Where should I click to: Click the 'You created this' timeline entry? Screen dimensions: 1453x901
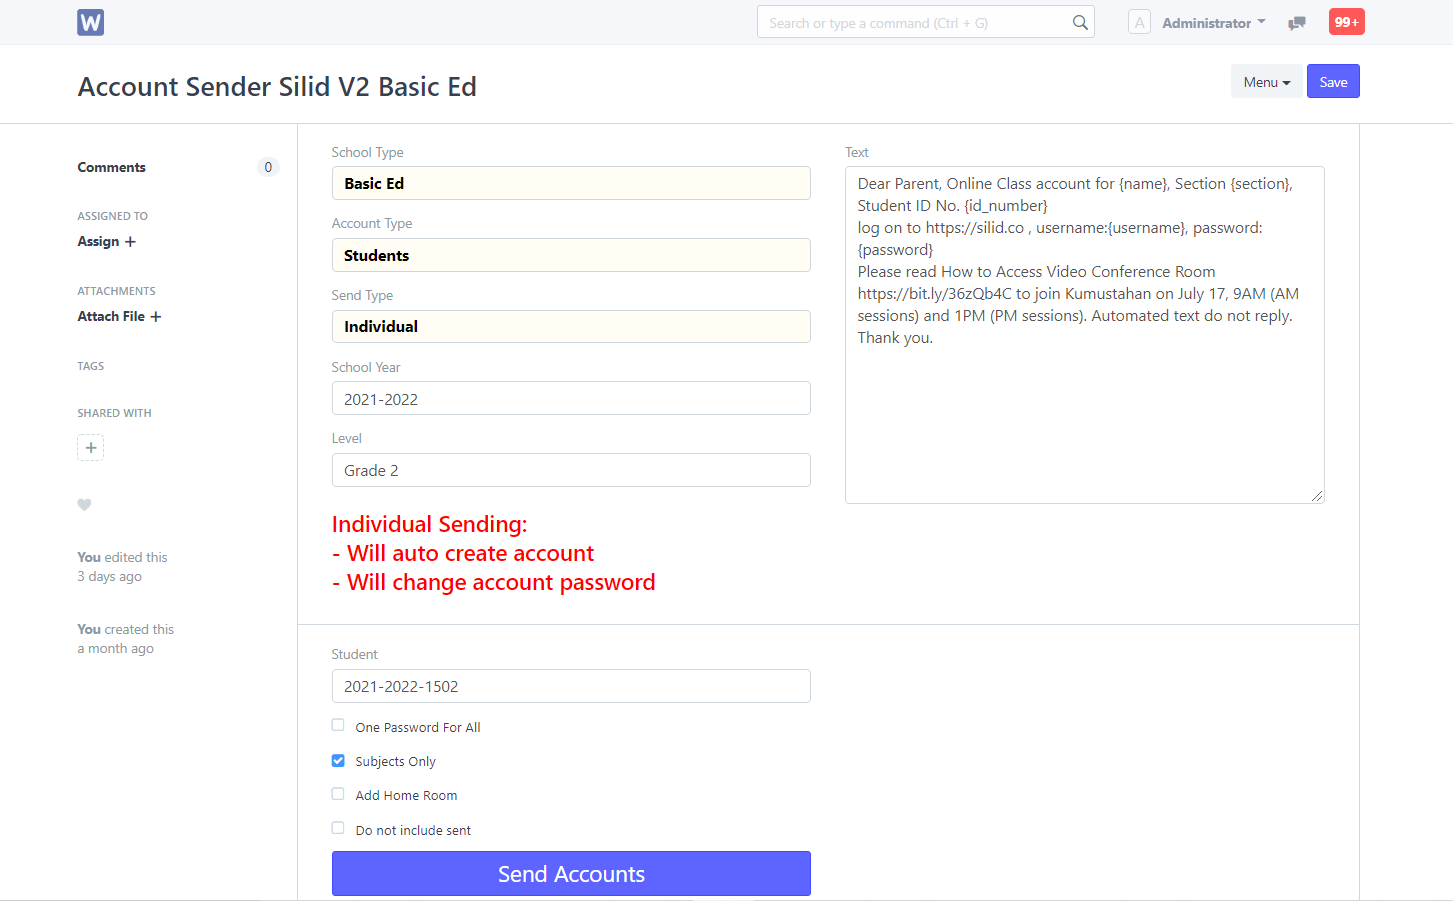coord(126,639)
